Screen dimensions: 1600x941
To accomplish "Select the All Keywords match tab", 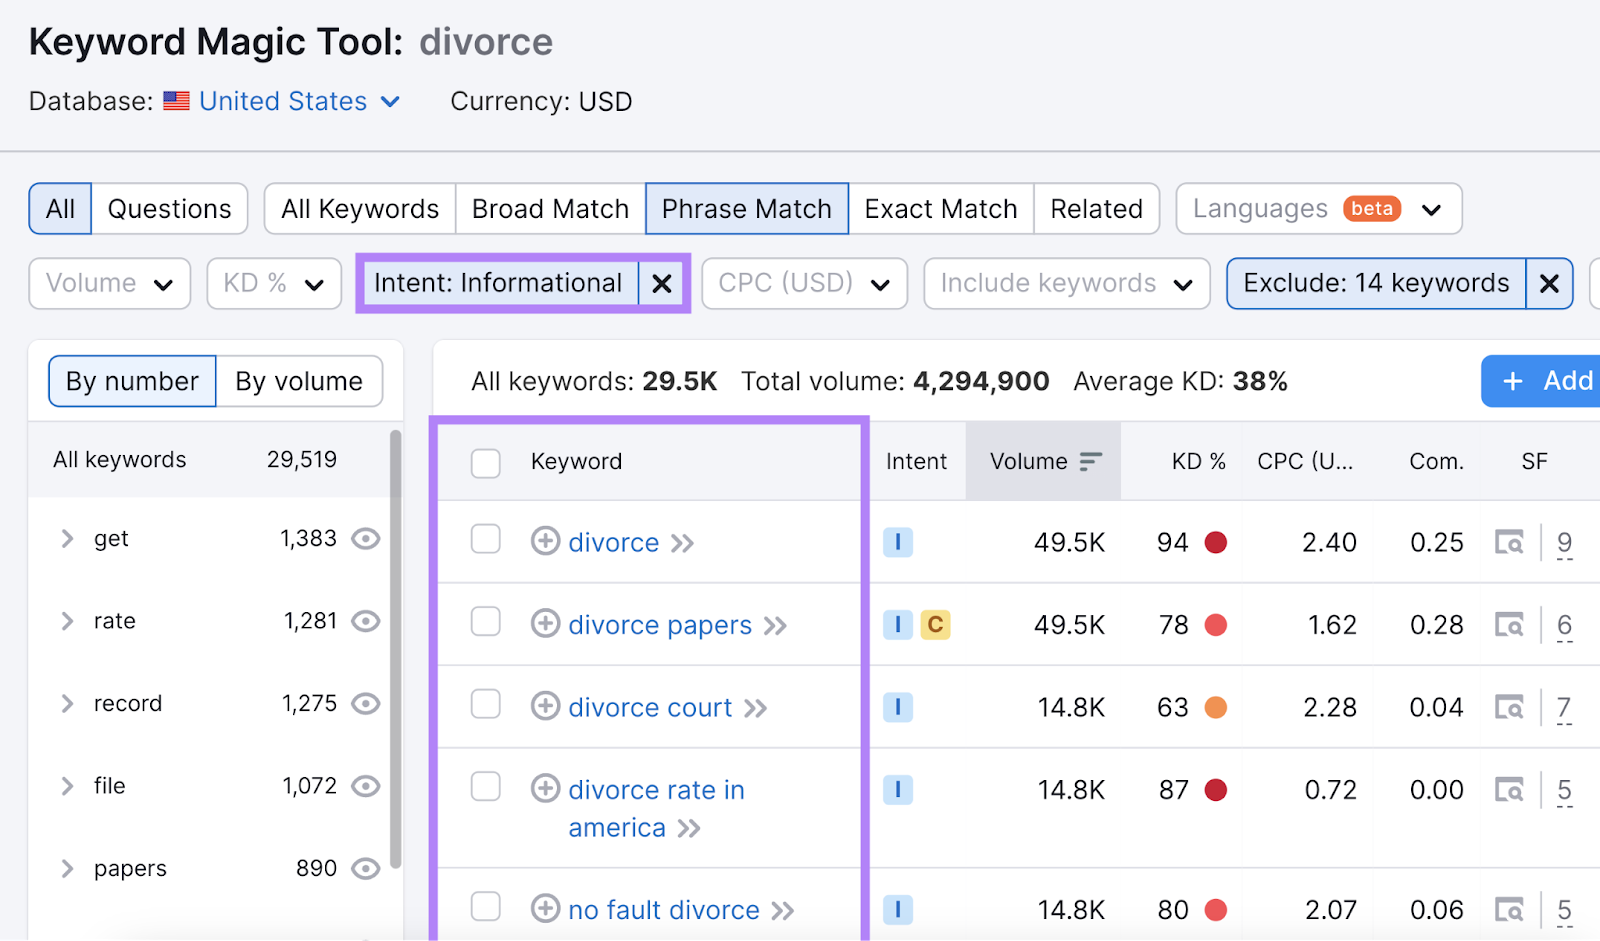I will click(360, 209).
